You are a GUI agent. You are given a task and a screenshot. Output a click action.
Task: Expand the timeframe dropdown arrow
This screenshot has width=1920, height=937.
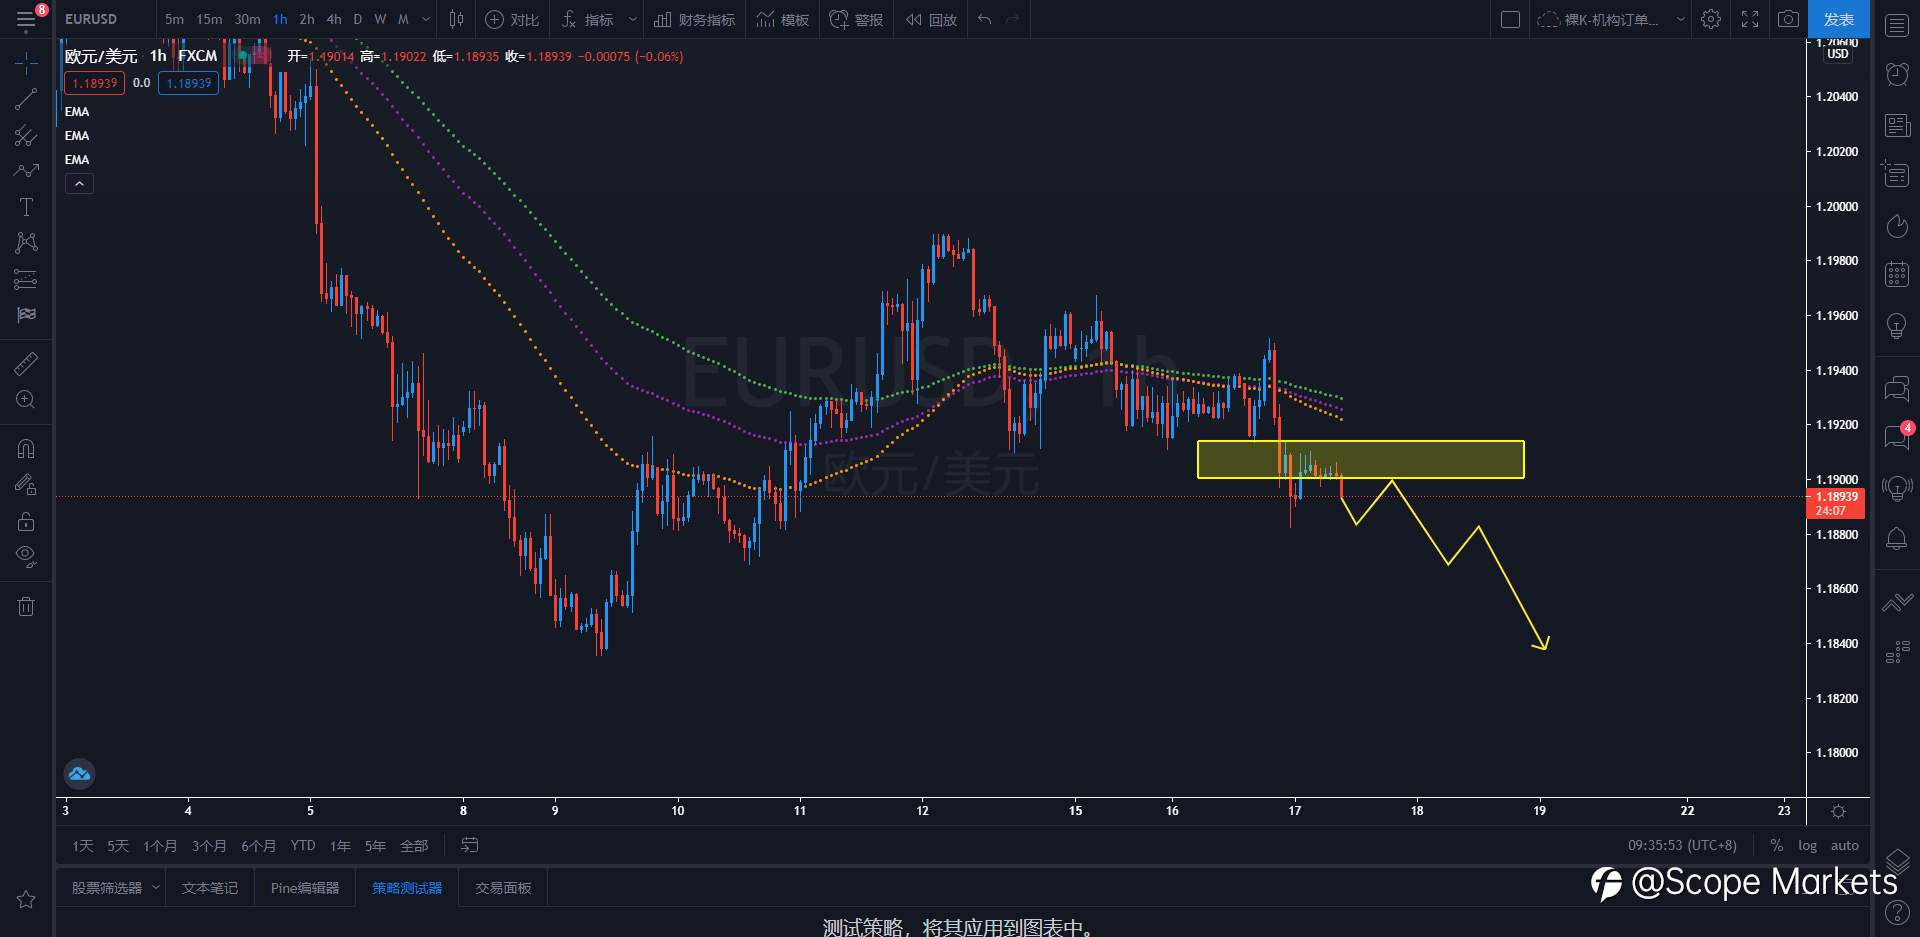(426, 19)
